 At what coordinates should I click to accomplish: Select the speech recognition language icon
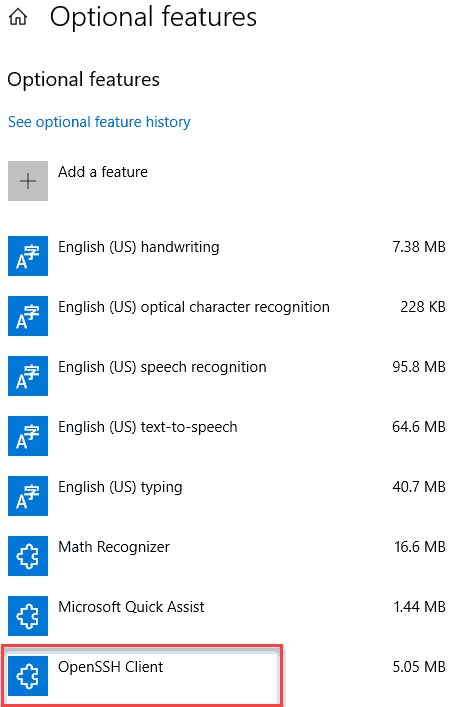[x=28, y=376]
